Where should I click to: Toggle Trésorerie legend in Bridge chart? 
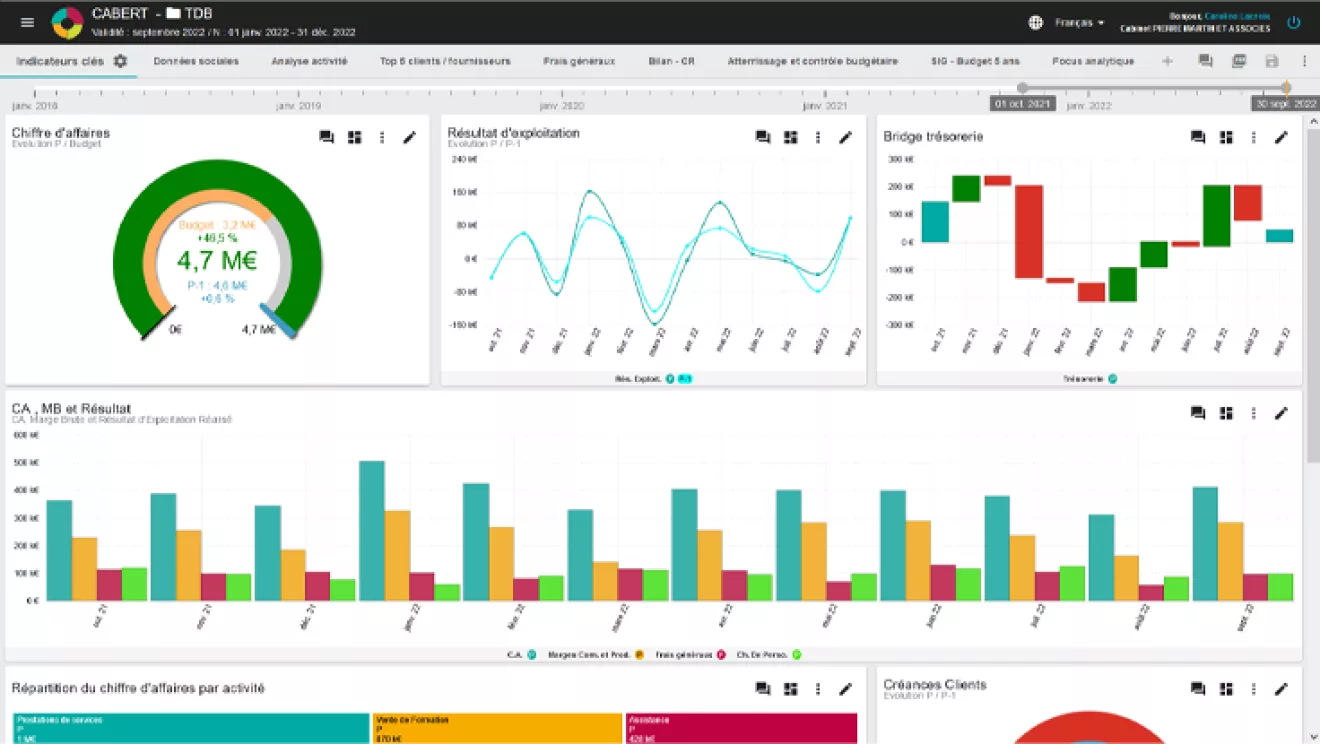coord(1090,379)
